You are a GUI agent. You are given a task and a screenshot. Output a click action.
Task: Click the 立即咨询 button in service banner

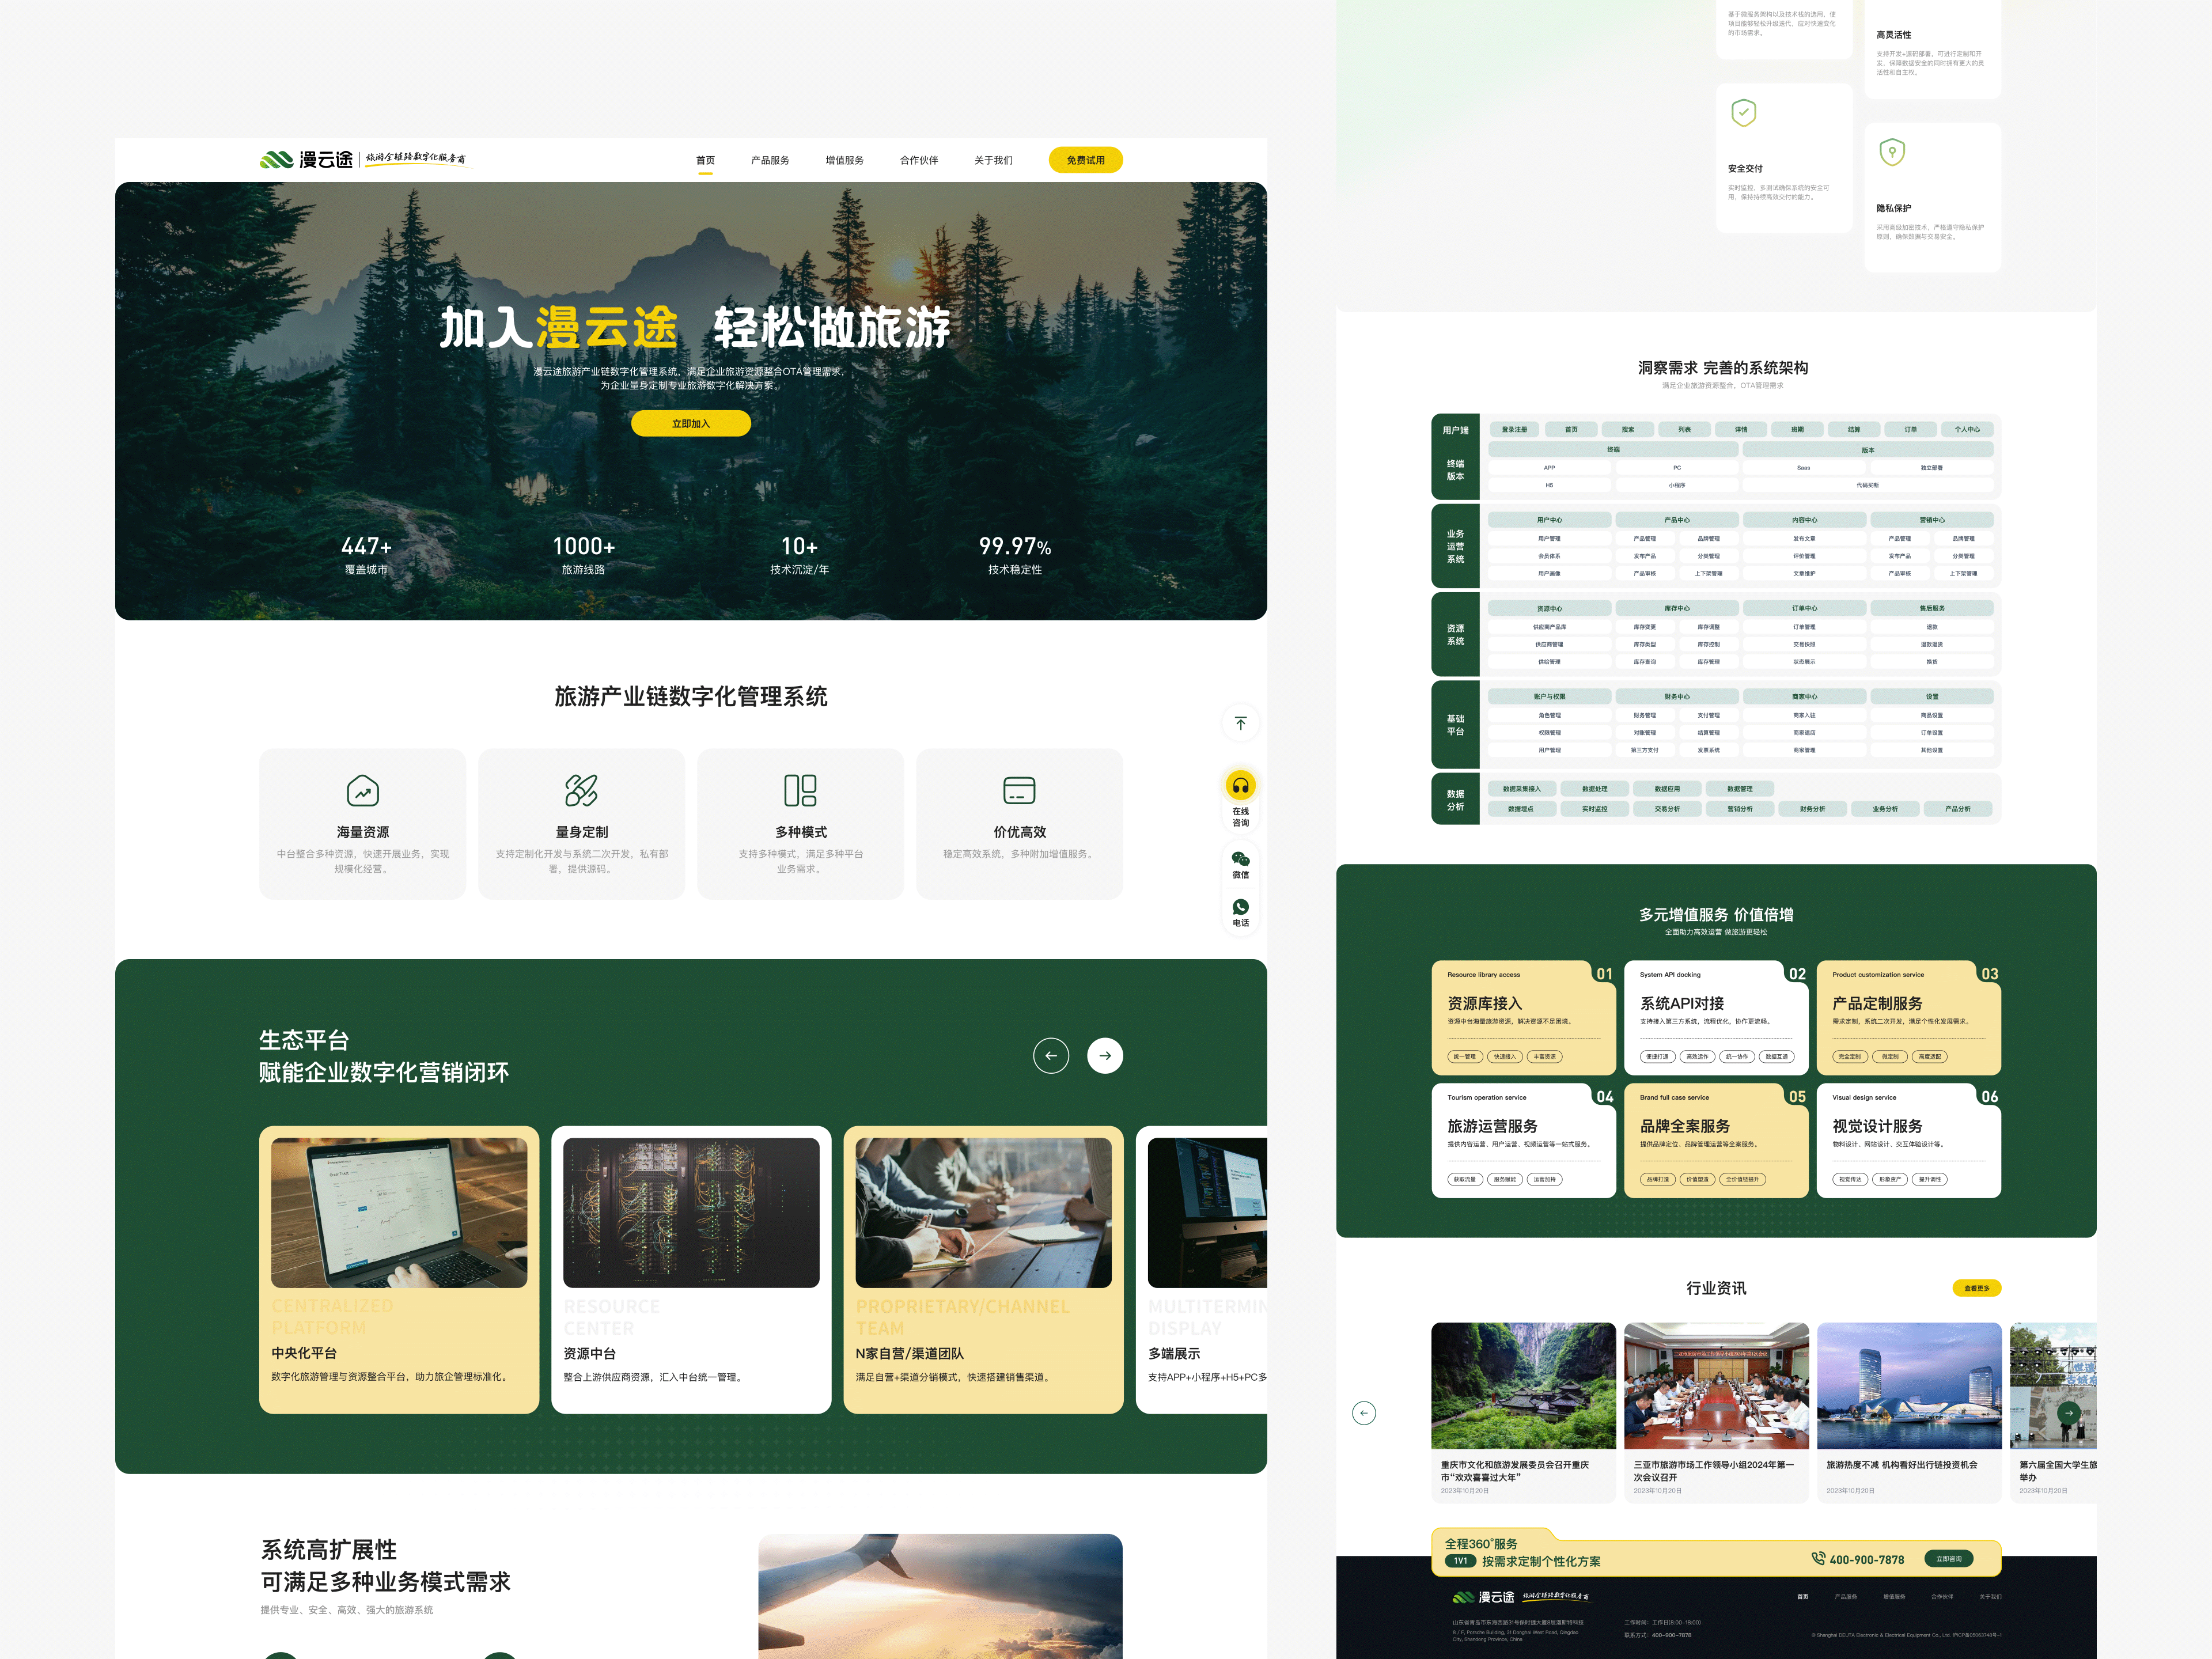(x=1948, y=1558)
